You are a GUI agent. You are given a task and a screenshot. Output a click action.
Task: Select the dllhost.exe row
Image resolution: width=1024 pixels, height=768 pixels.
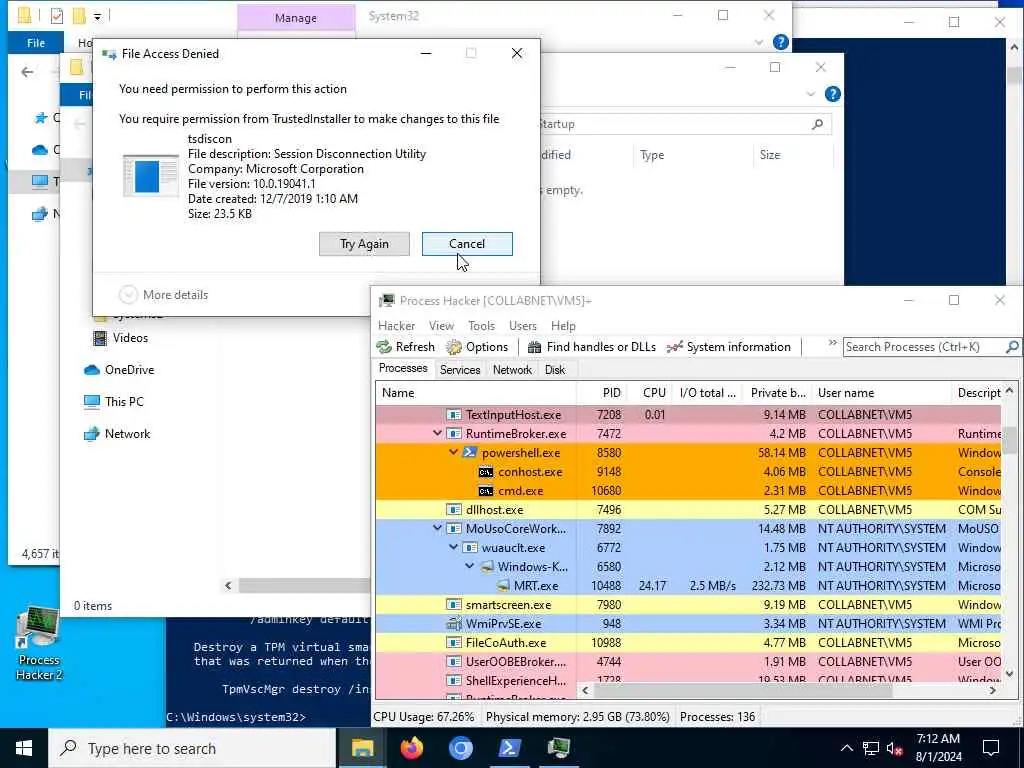688,509
